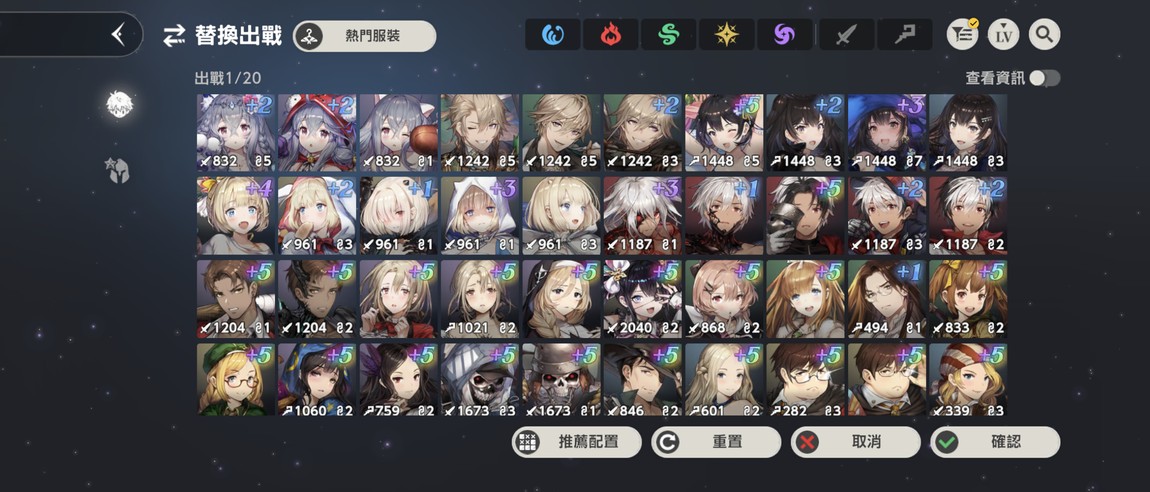The height and width of the screenshot is (492, 1150).
Task: Click the 確認 confirm button
Action: (995, 442)
